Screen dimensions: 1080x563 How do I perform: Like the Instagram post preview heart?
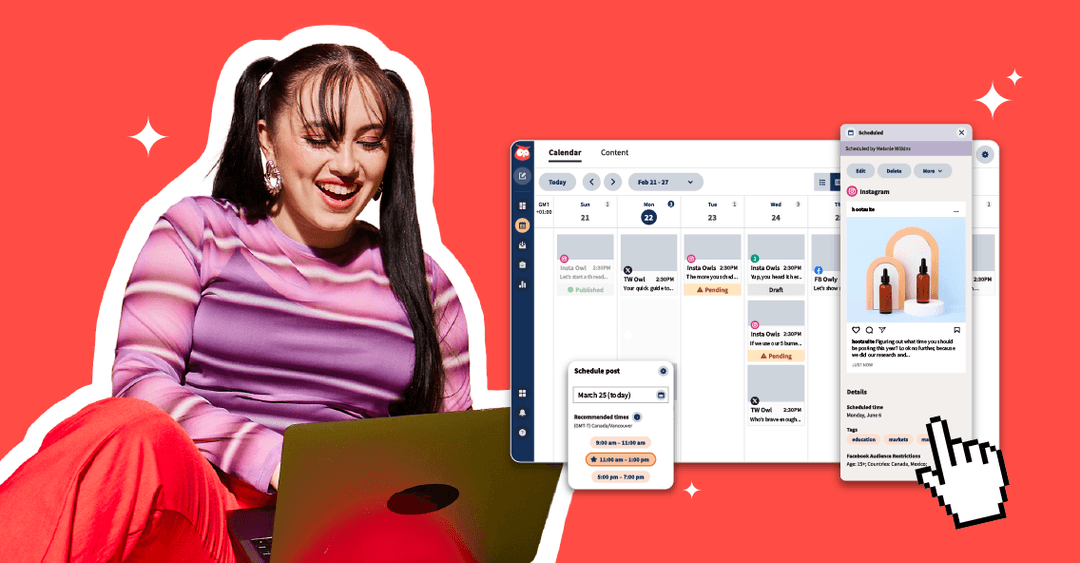pyautogui.click(x=856, y=330)
